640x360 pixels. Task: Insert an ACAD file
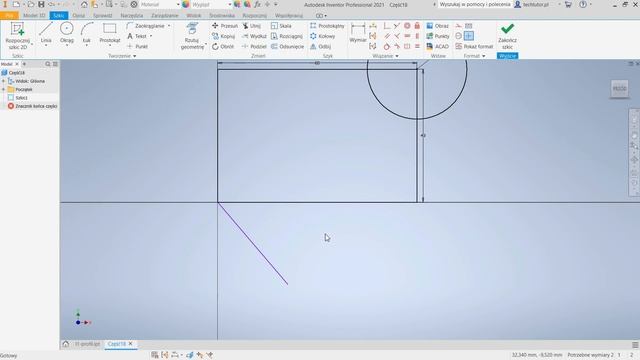click(x=438, y=47)
